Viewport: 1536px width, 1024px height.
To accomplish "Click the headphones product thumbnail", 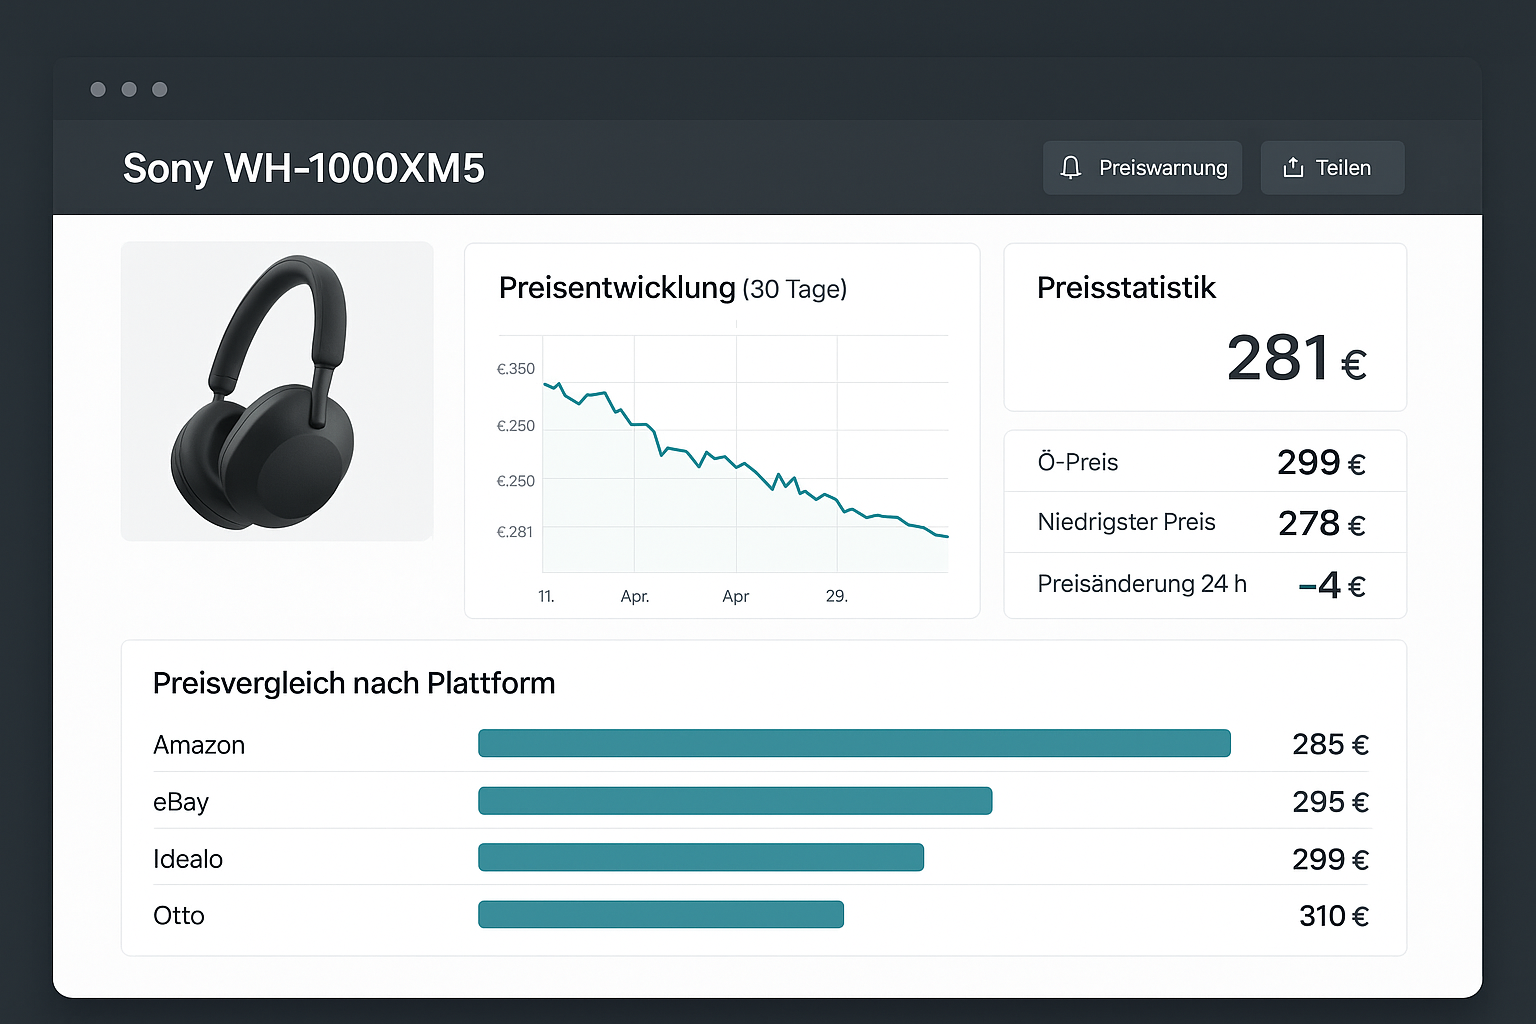I will tap(277, 390).
